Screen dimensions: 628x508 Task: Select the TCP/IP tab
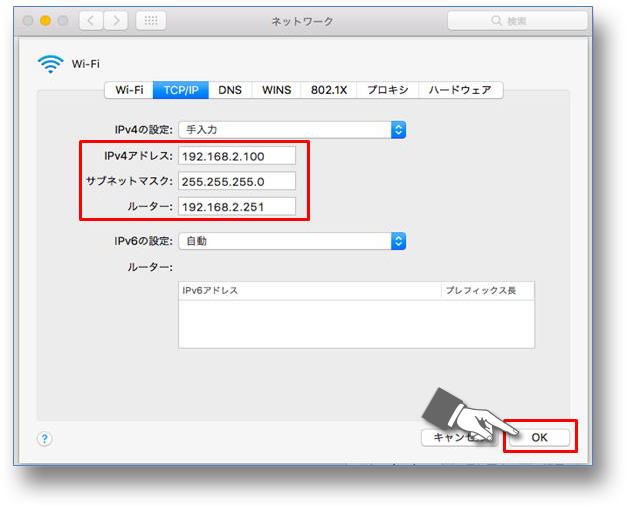tap(181, 90)
